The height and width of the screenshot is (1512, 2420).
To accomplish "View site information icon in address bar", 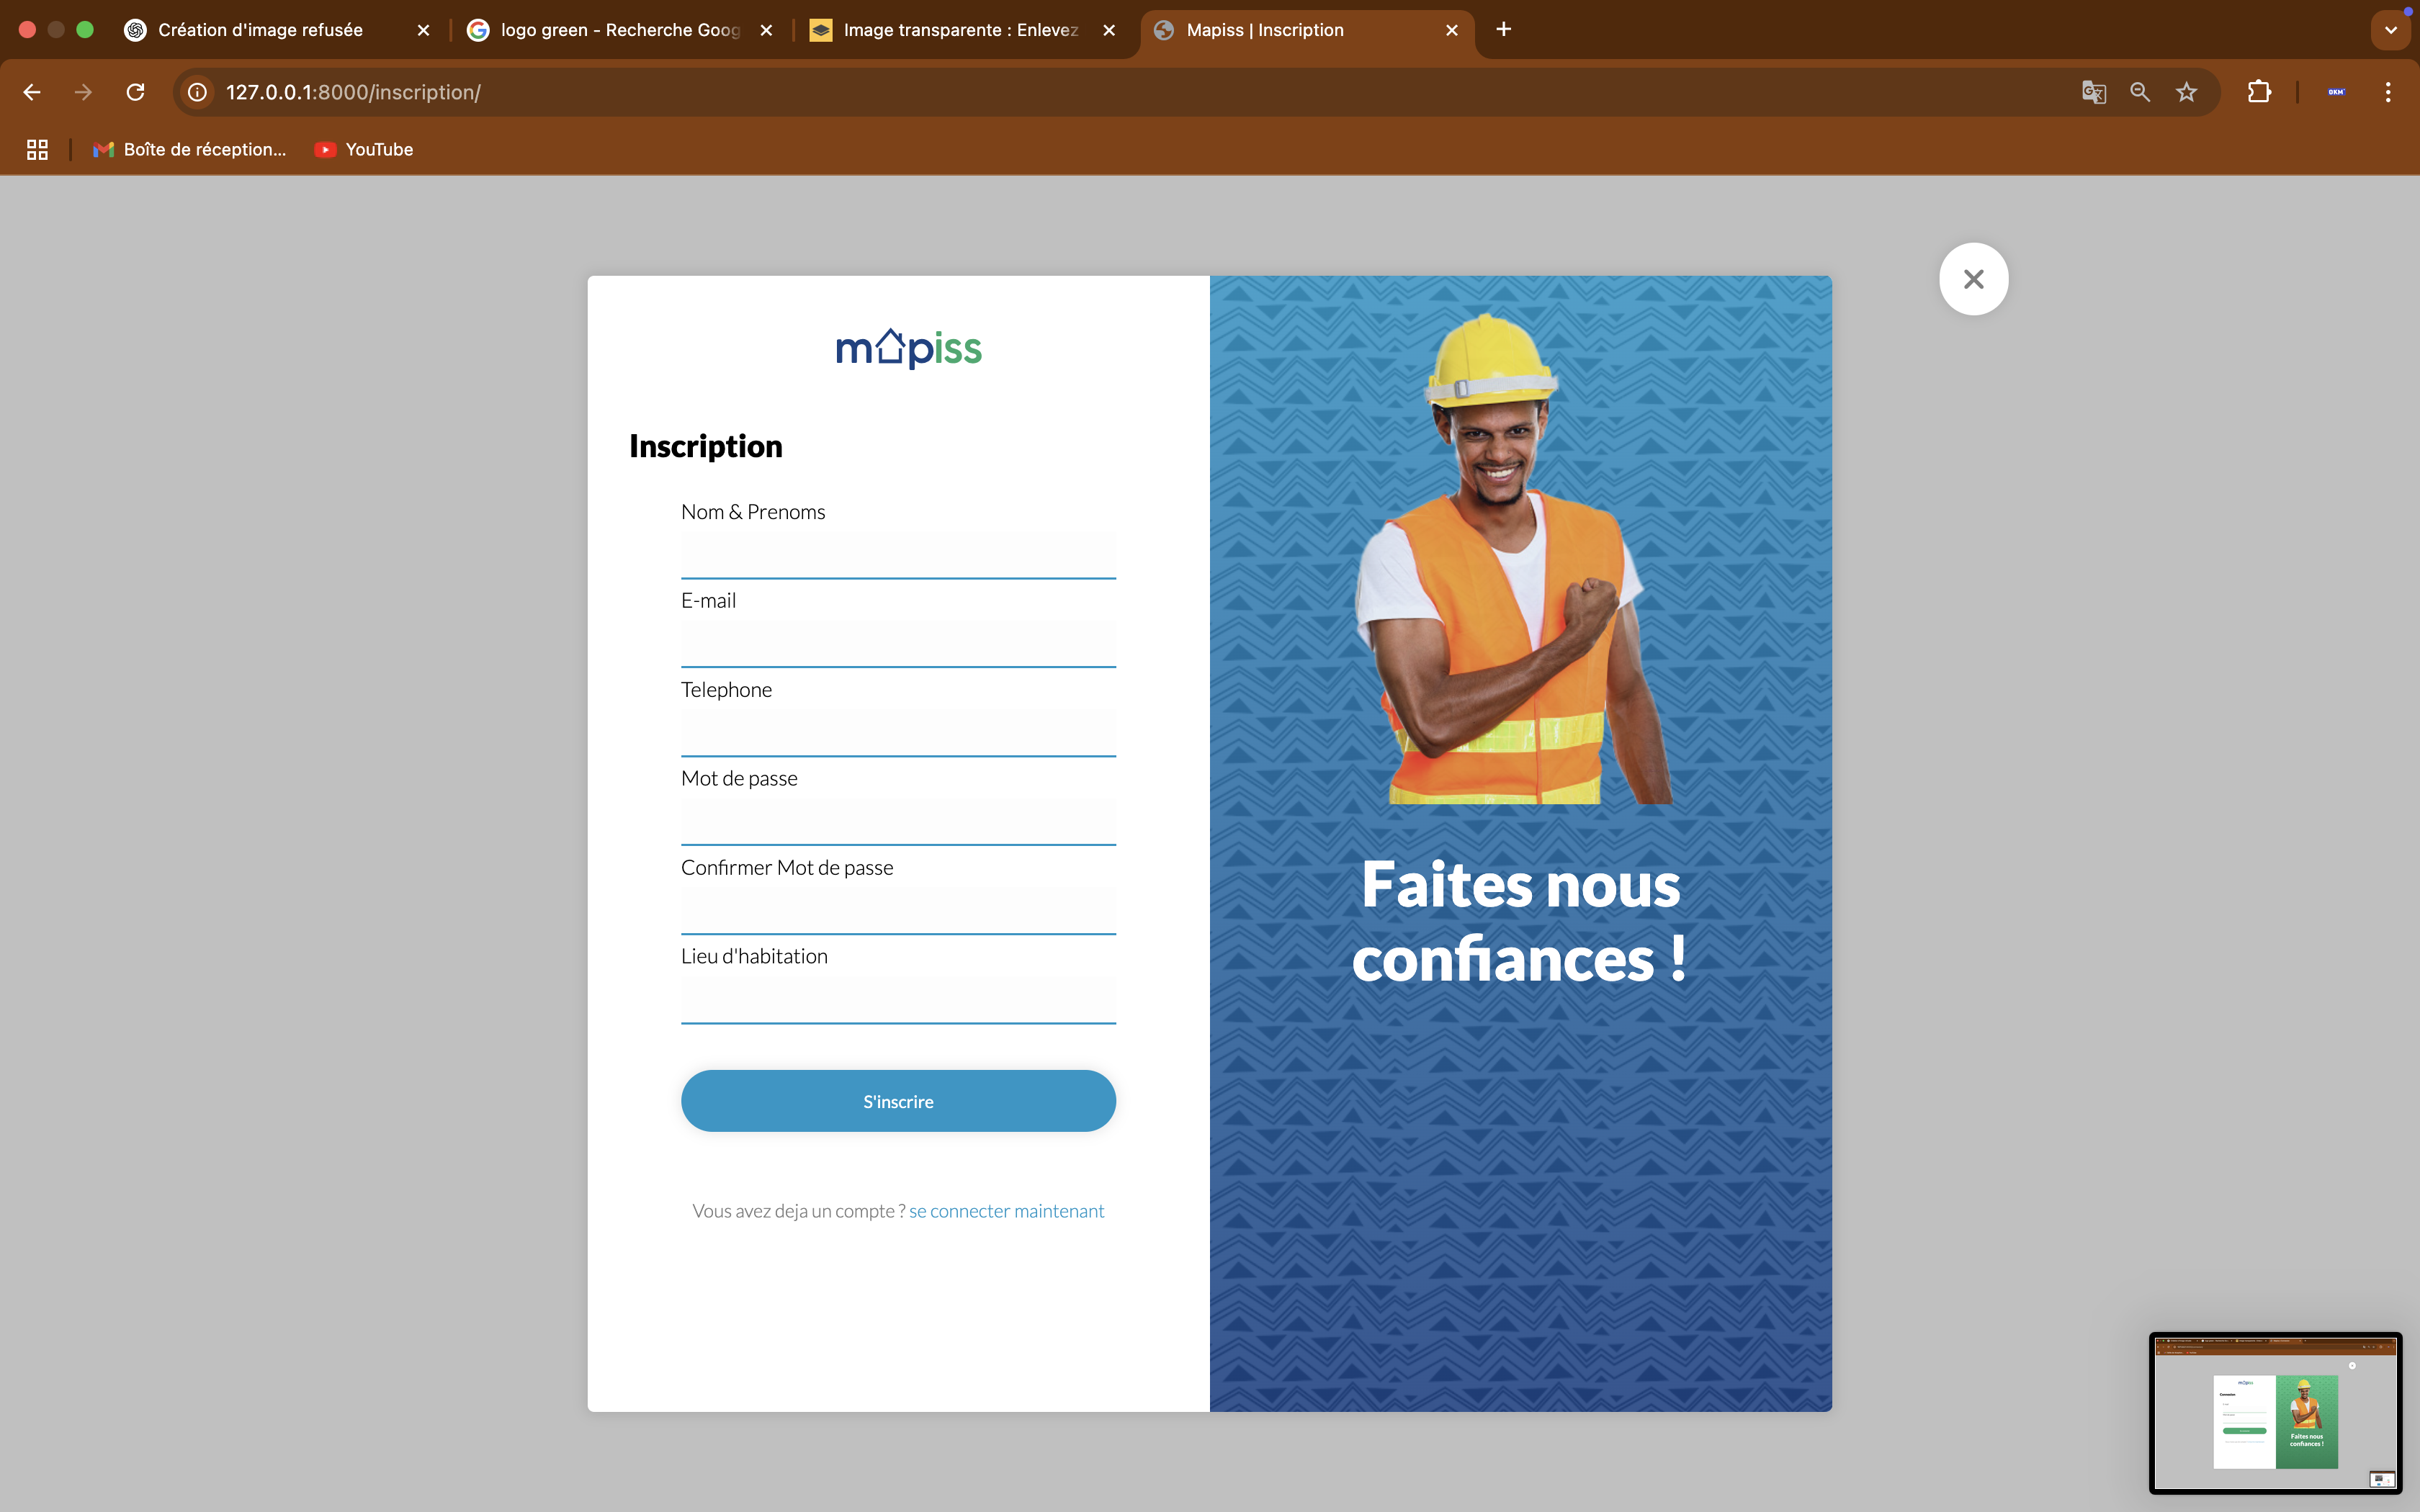I will [198, 92].
